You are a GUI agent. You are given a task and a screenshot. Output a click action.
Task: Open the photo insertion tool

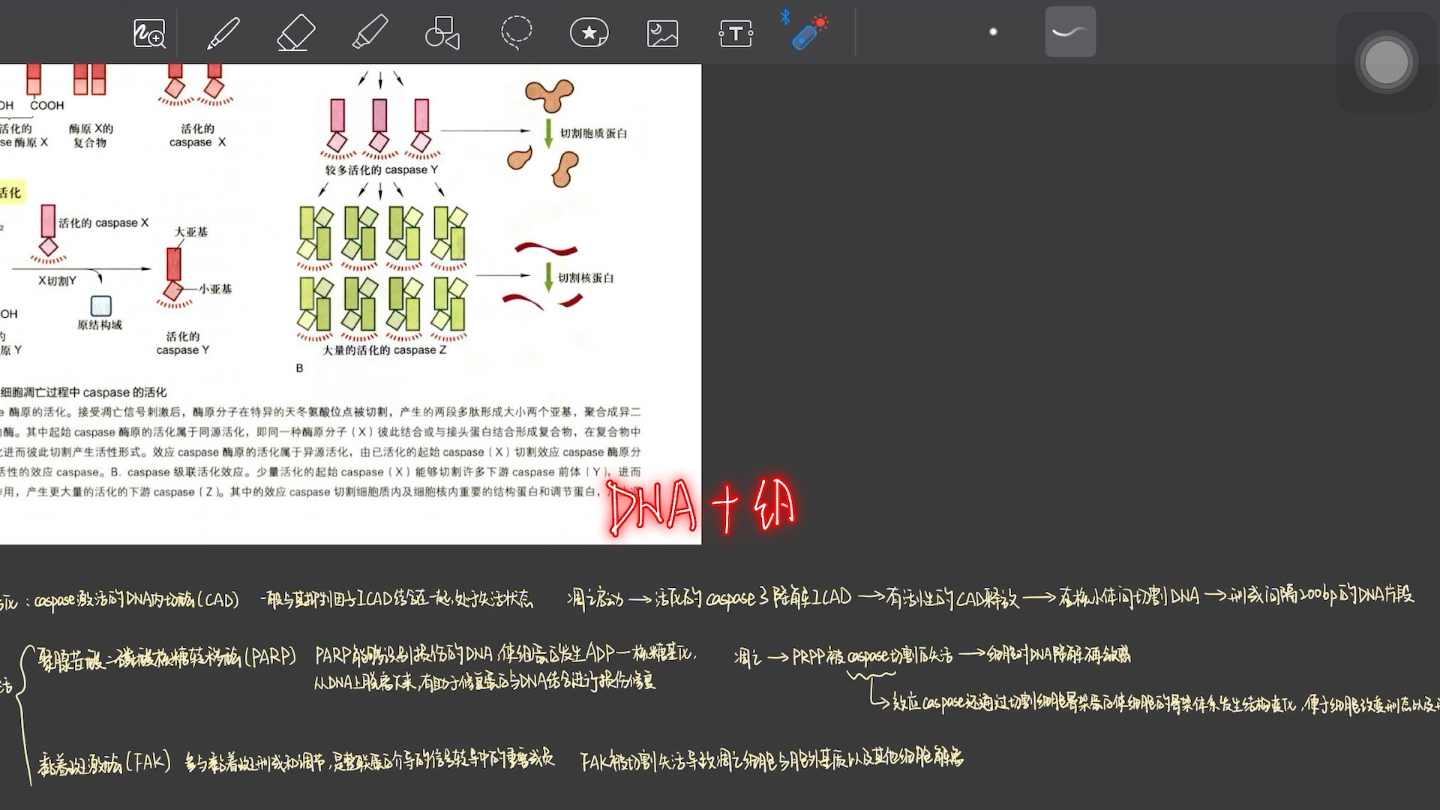[x=662, y=31]
